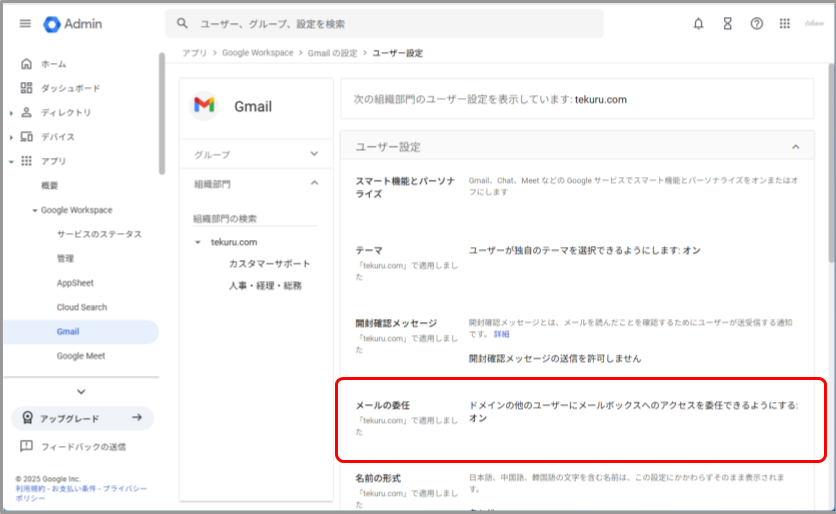The height and width of the screenshot is (514, 836).
Task: Open the notifications bell
Action: 698,23
